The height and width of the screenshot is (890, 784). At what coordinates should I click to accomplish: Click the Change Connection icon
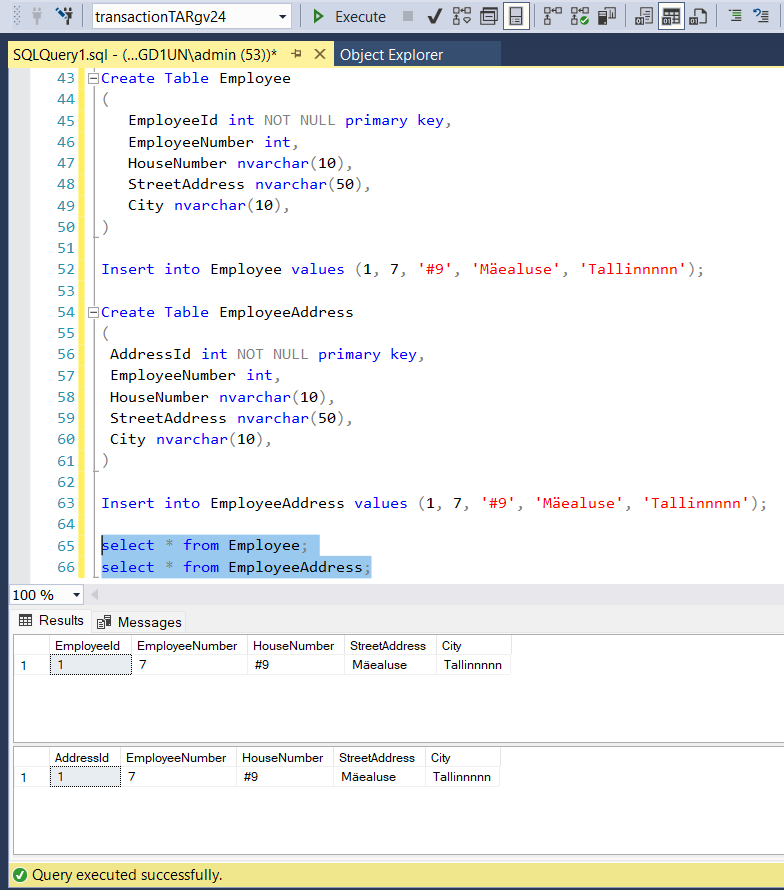[x=66, y=16]
